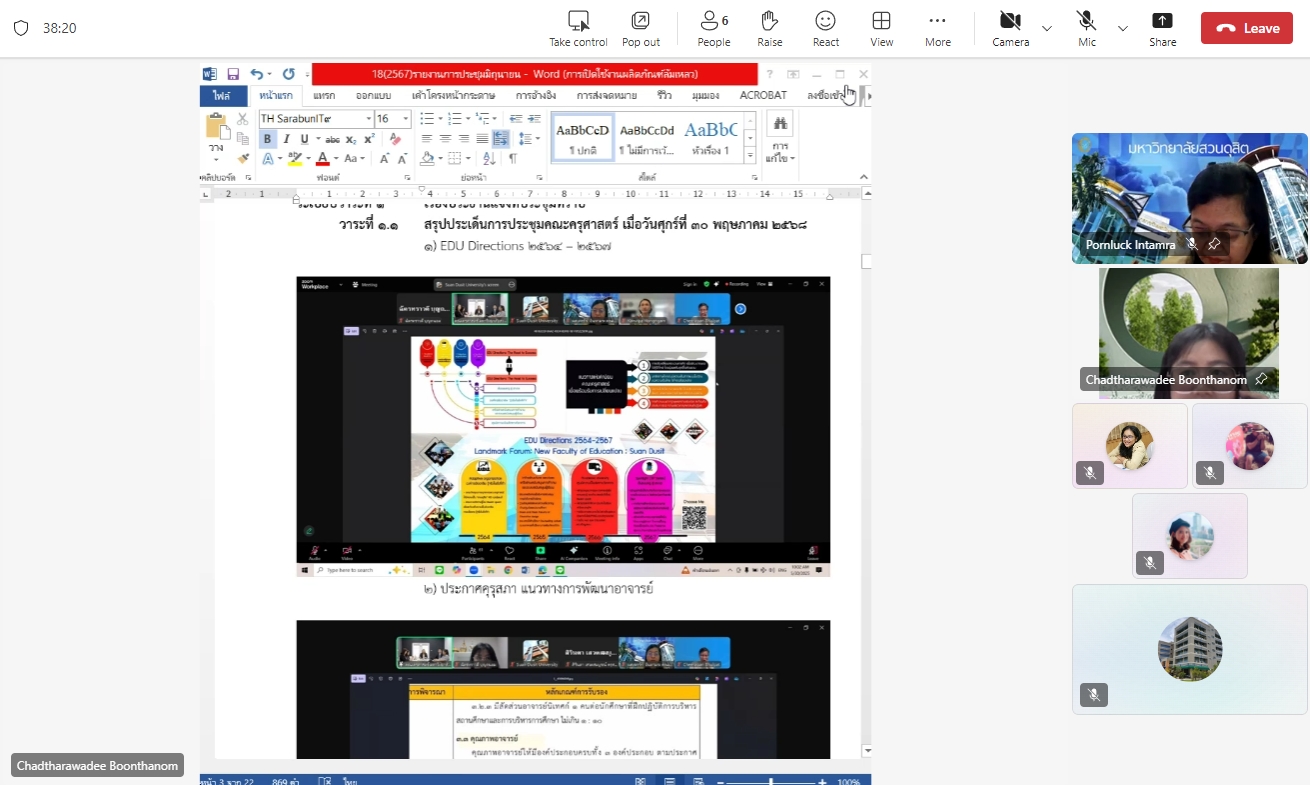Open font size dropdown showing 16
Image resolution: width=1310 pixels, height=785 pixels.
(405, 119)
